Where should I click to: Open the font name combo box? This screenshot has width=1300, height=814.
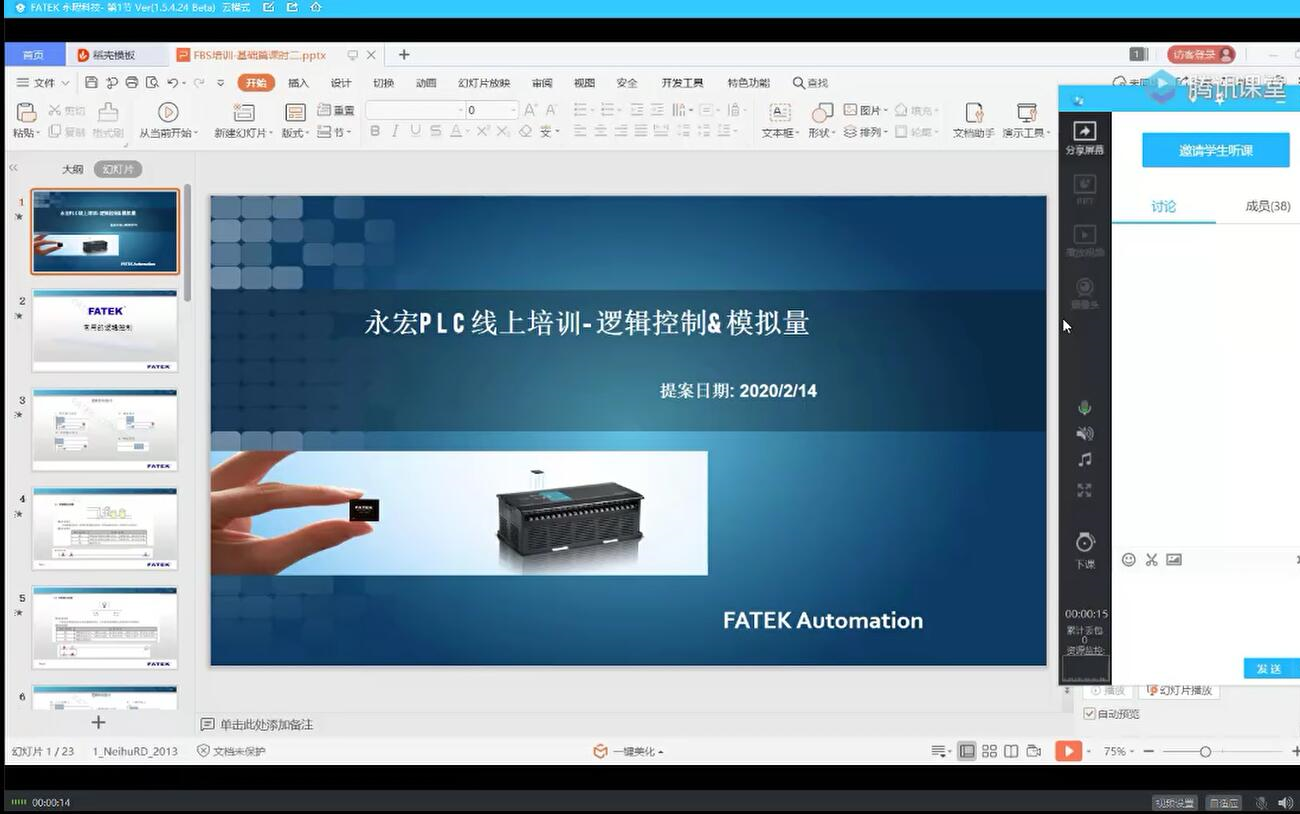[416, 110]
